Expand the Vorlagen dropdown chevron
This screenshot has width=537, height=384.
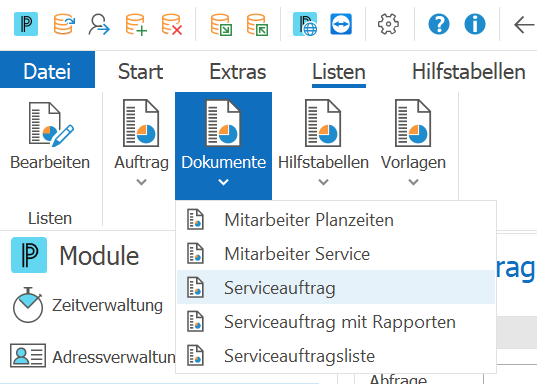pyautogui.click(x=413, y=182)
